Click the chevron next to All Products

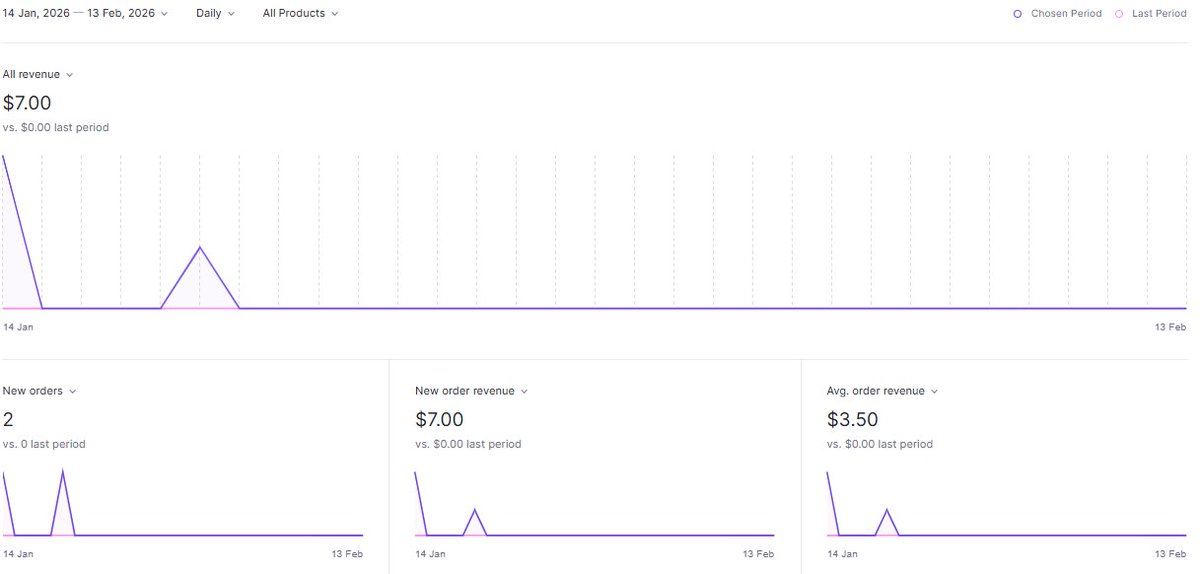pos(334,14)
